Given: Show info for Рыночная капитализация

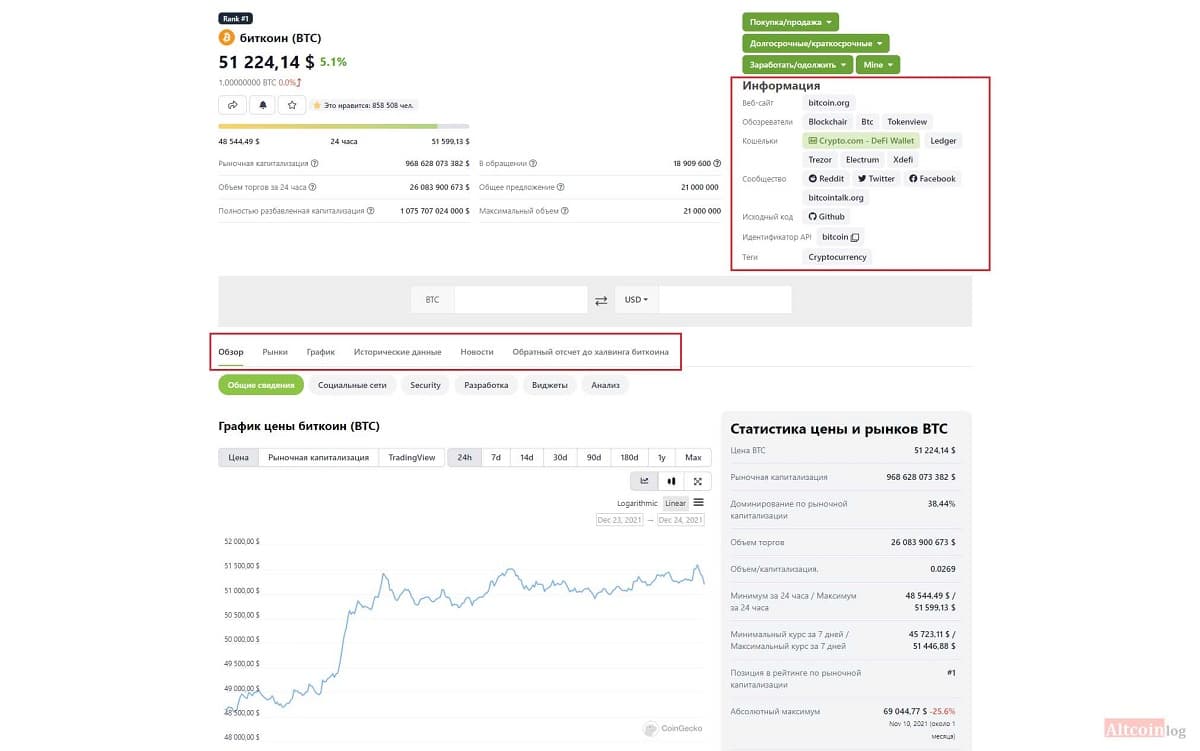Looking at the screenshot, I should (x=315, y=163).
